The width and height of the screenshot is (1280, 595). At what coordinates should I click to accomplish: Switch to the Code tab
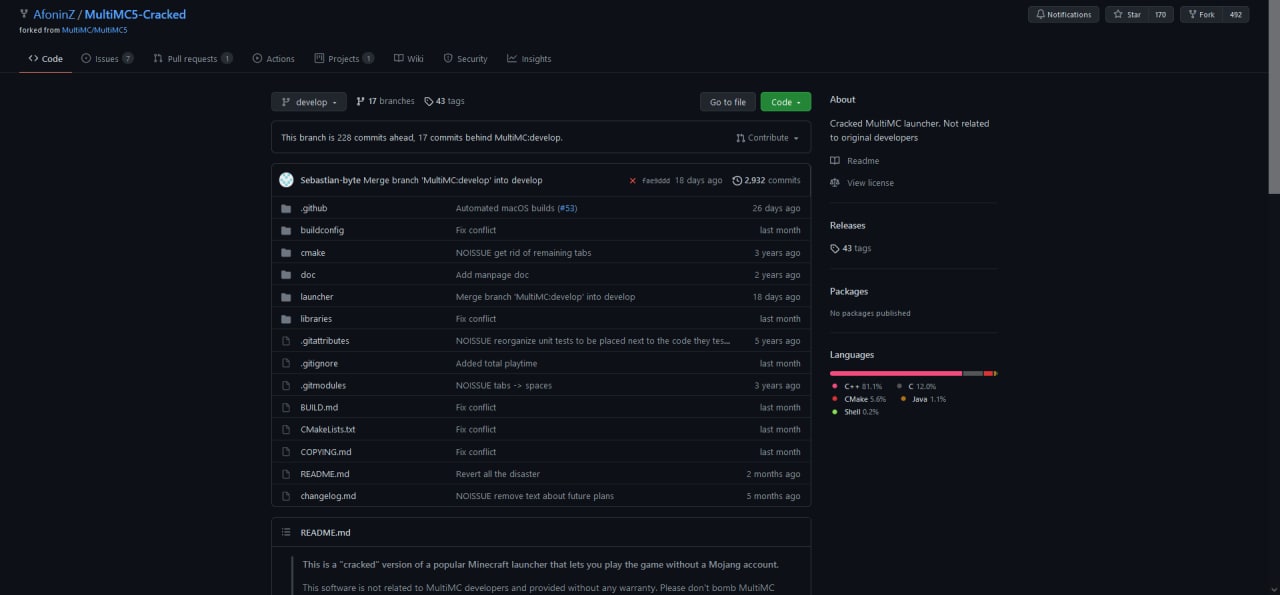point(45,59)
